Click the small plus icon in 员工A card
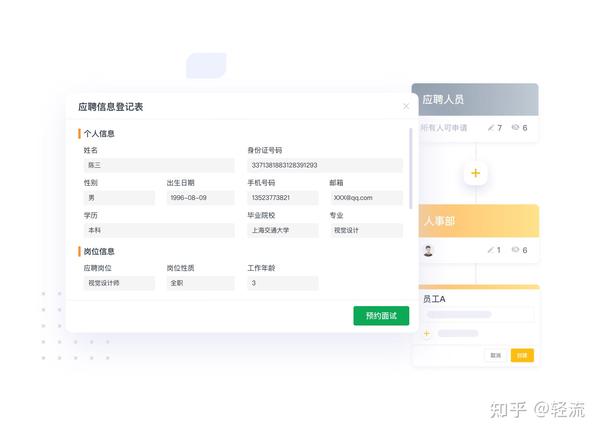Viewport: 600px width, 434px height. pyautogui.click(x=427, y=333)
